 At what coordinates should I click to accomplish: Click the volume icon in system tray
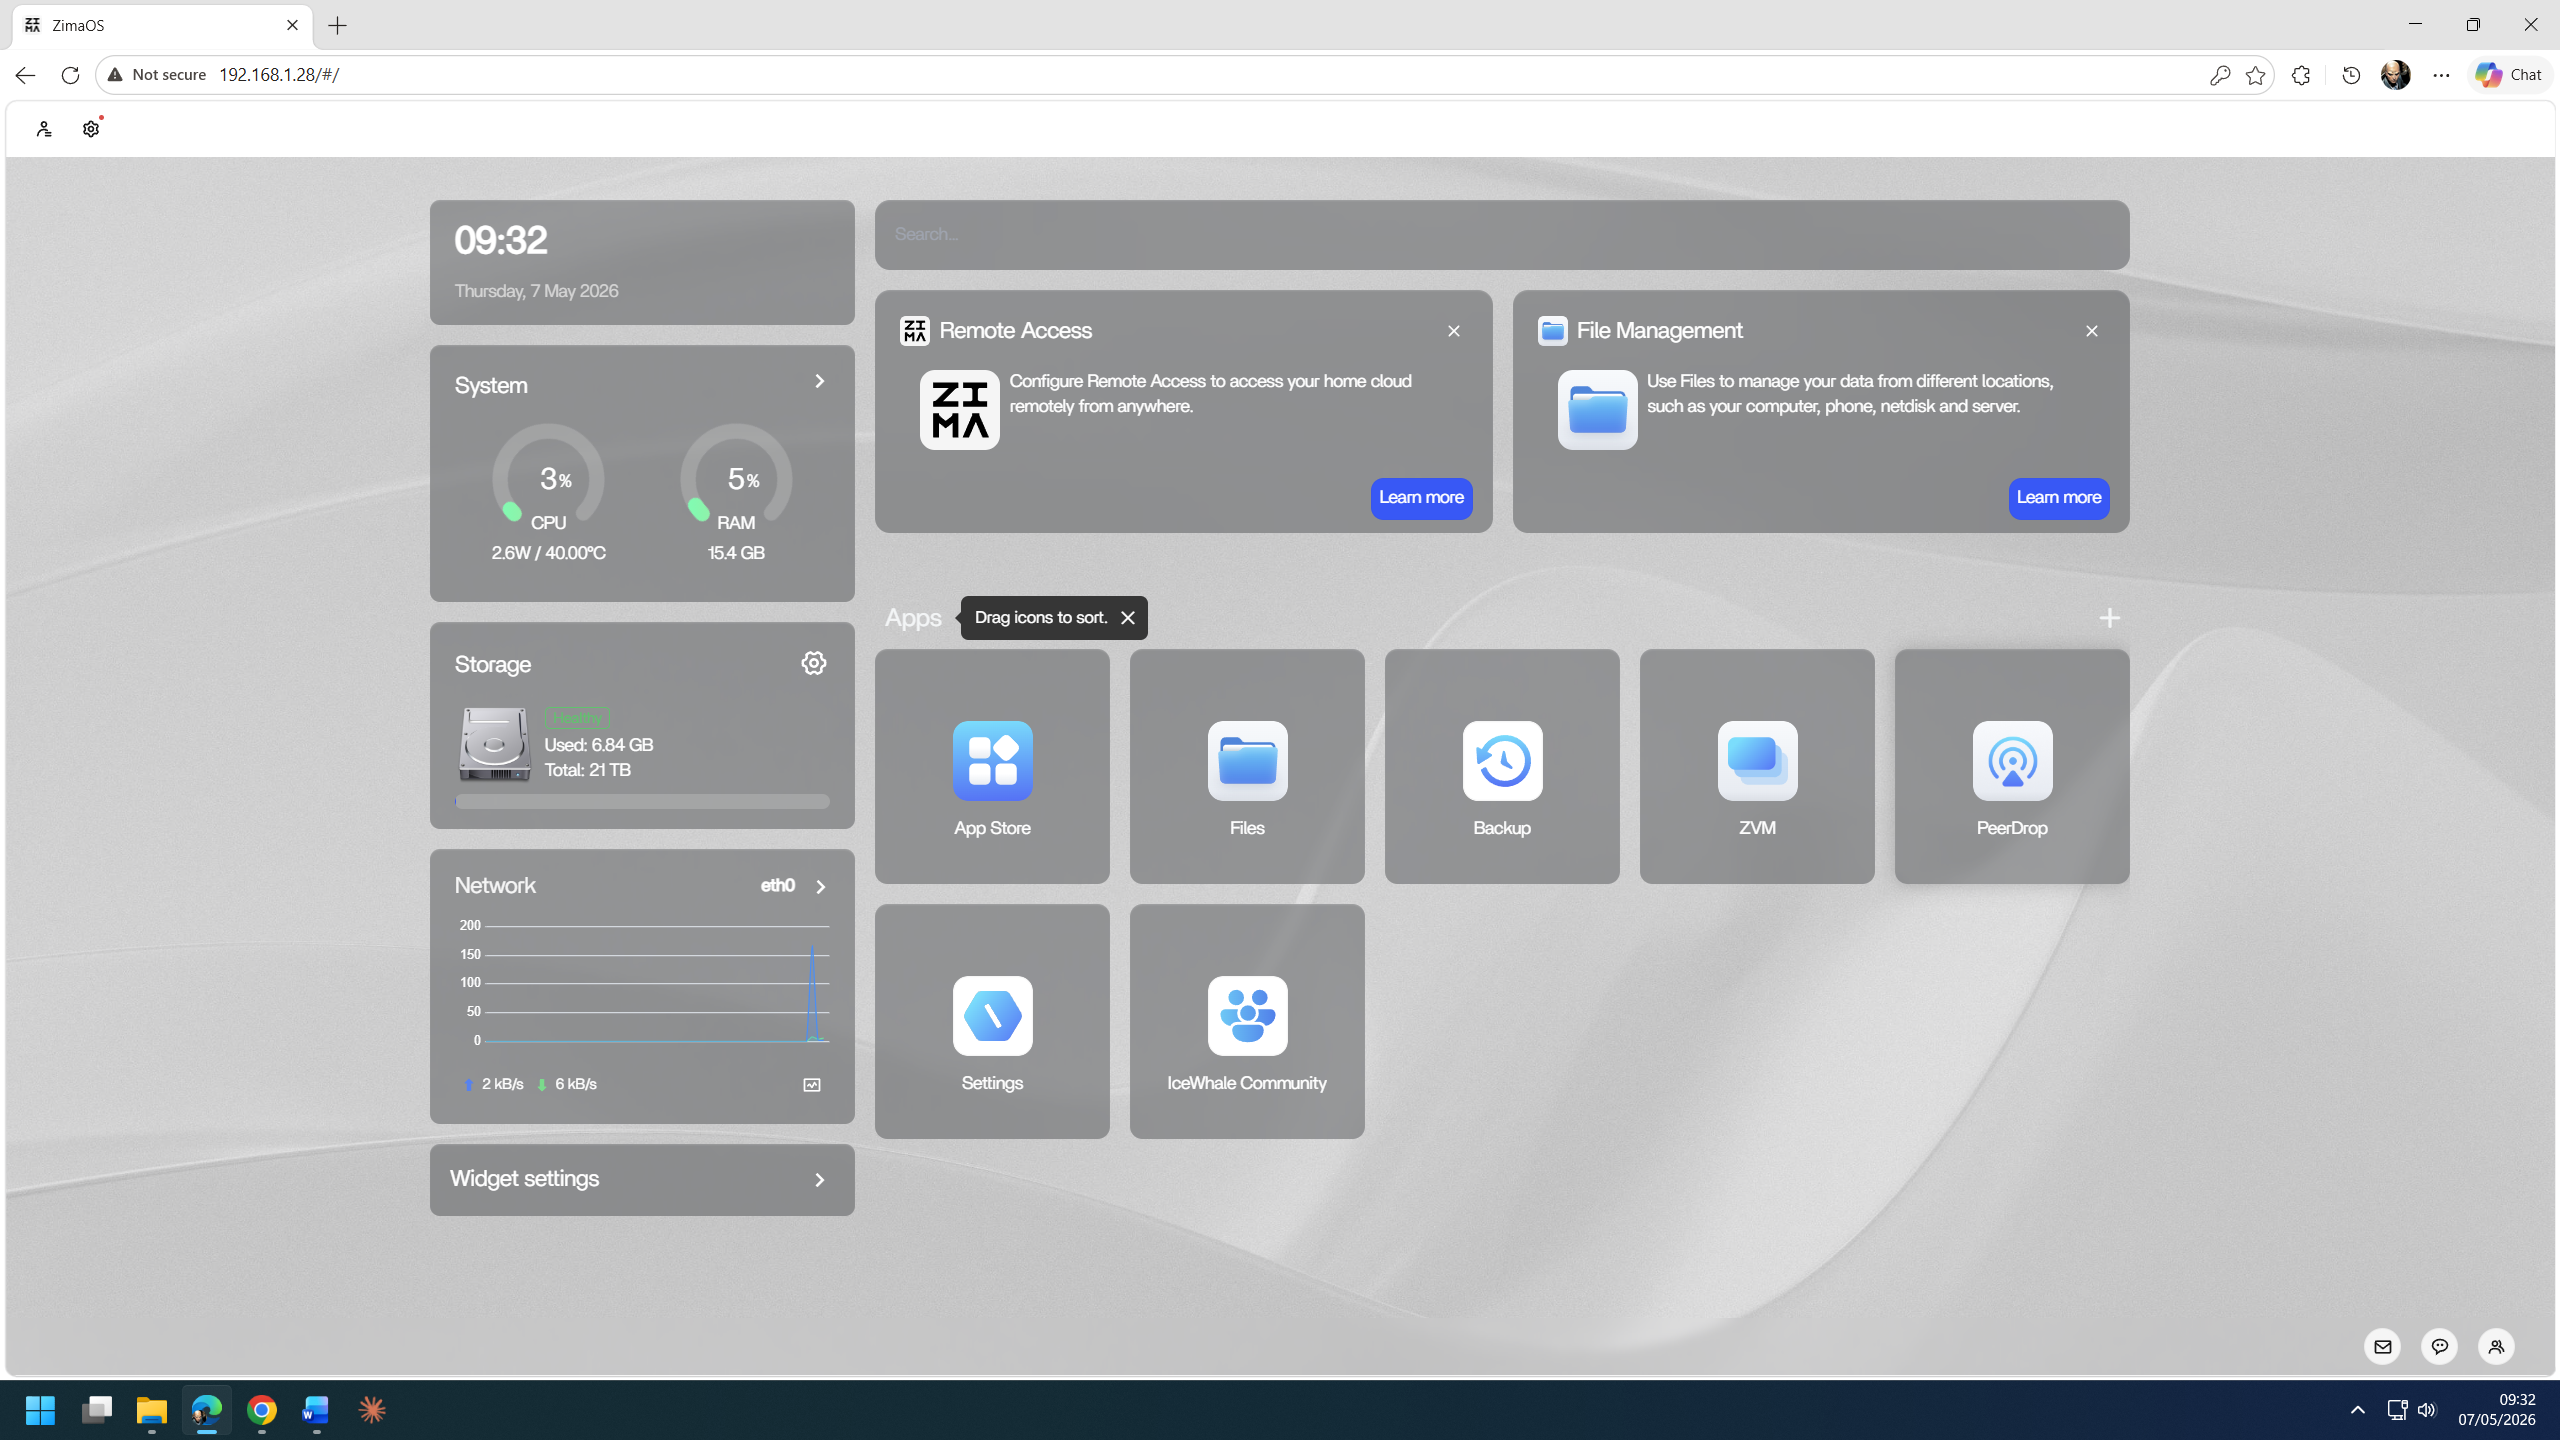click(x=2427, y=1410)
